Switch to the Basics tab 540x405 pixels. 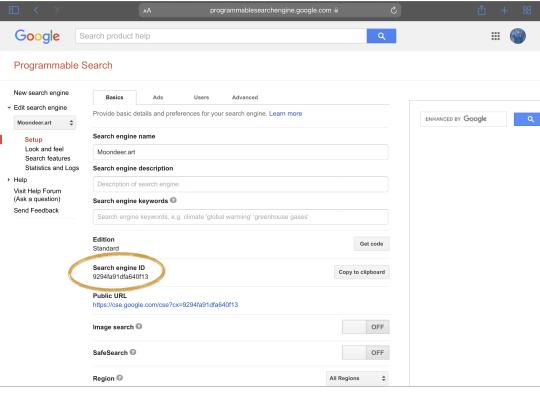point(114,97)
